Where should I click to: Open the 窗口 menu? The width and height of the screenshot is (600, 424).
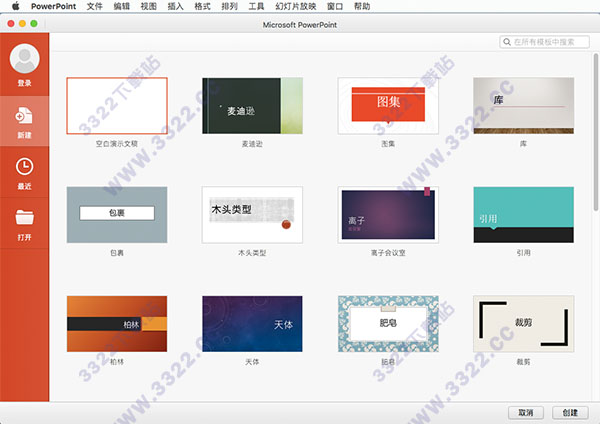tap(335, 6)
